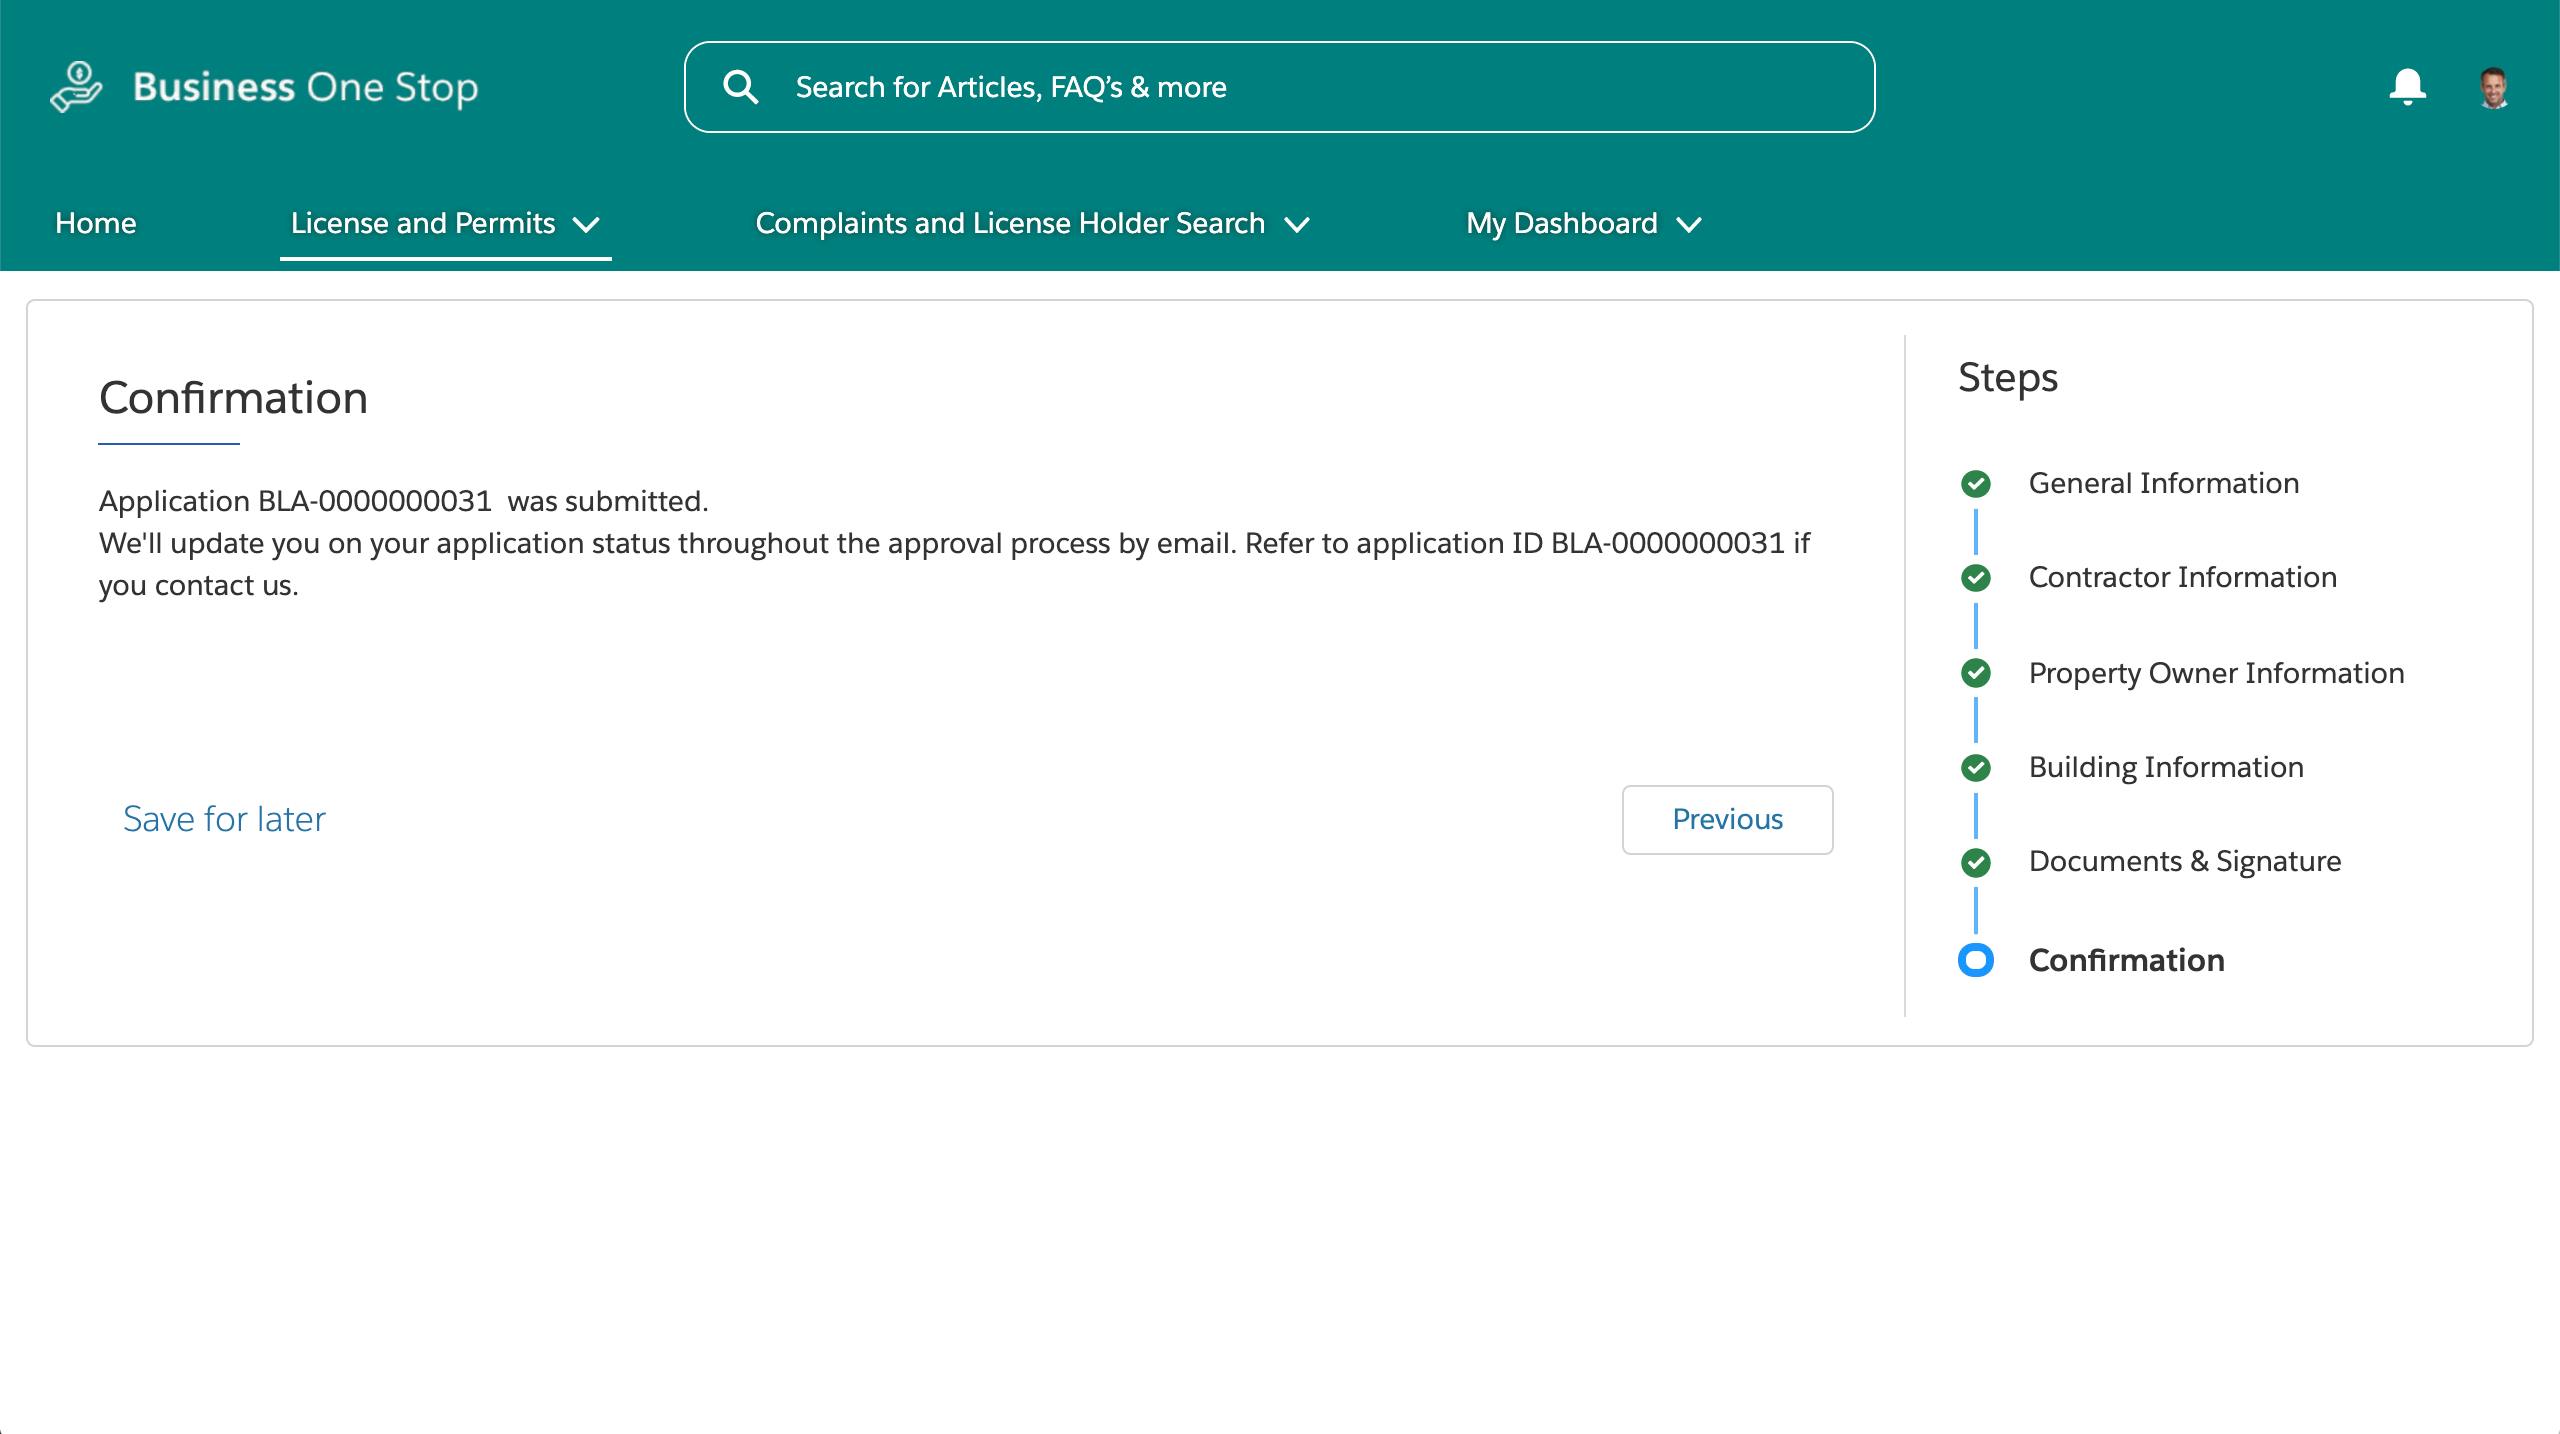Focus the articles and FAQ search field

coord(1300,87)
